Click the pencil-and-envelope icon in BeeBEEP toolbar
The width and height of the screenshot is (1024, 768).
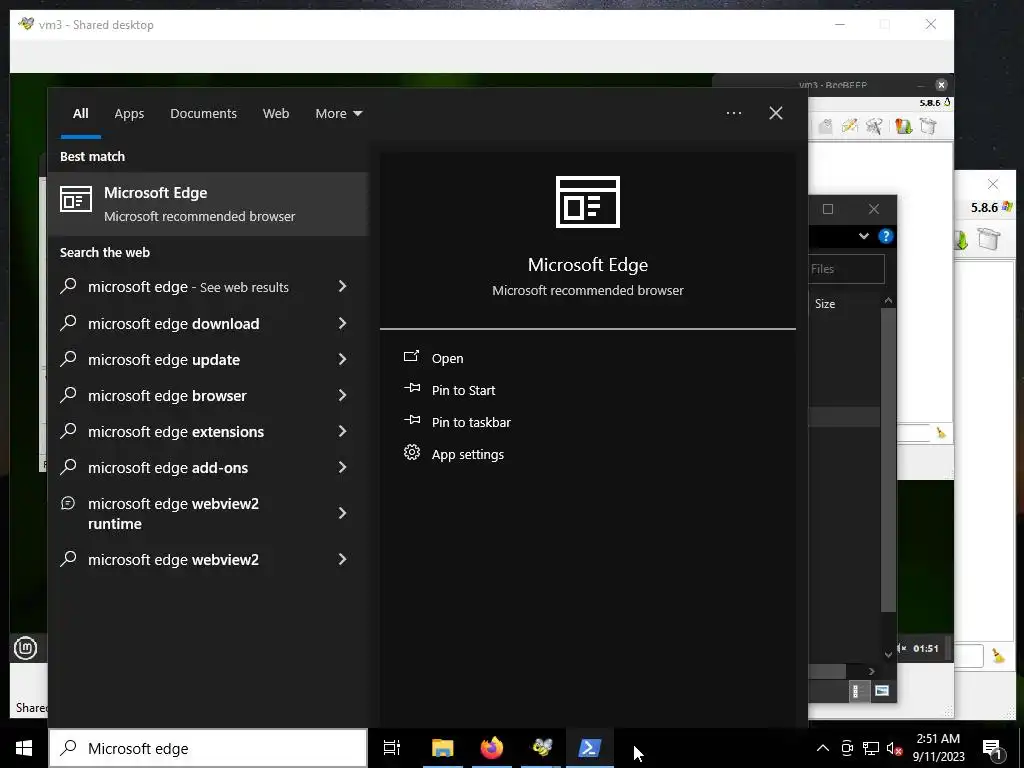850,125
